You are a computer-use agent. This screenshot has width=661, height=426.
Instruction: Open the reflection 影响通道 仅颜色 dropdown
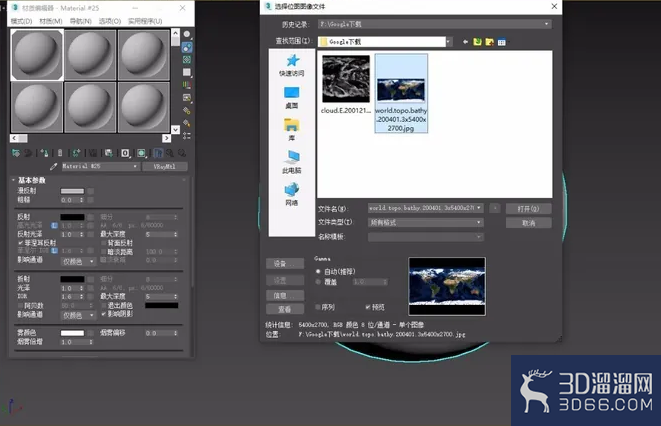[x=78, y=262]
